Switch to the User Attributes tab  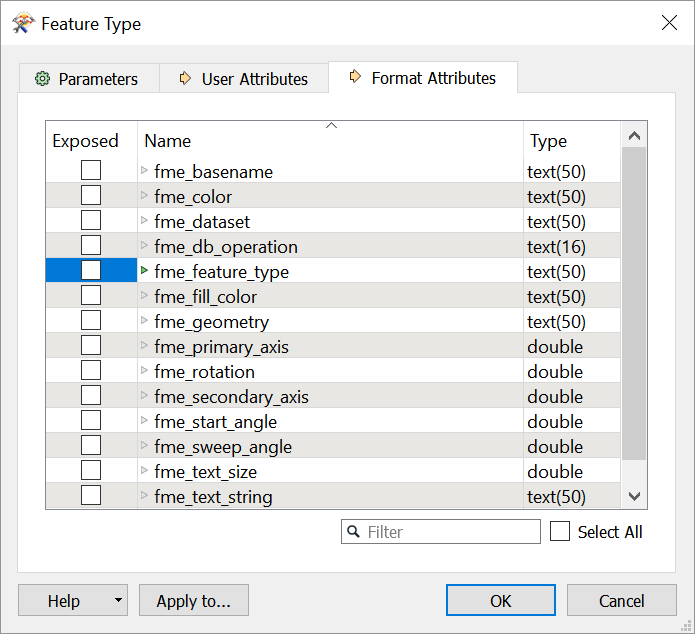click(244, 78)
